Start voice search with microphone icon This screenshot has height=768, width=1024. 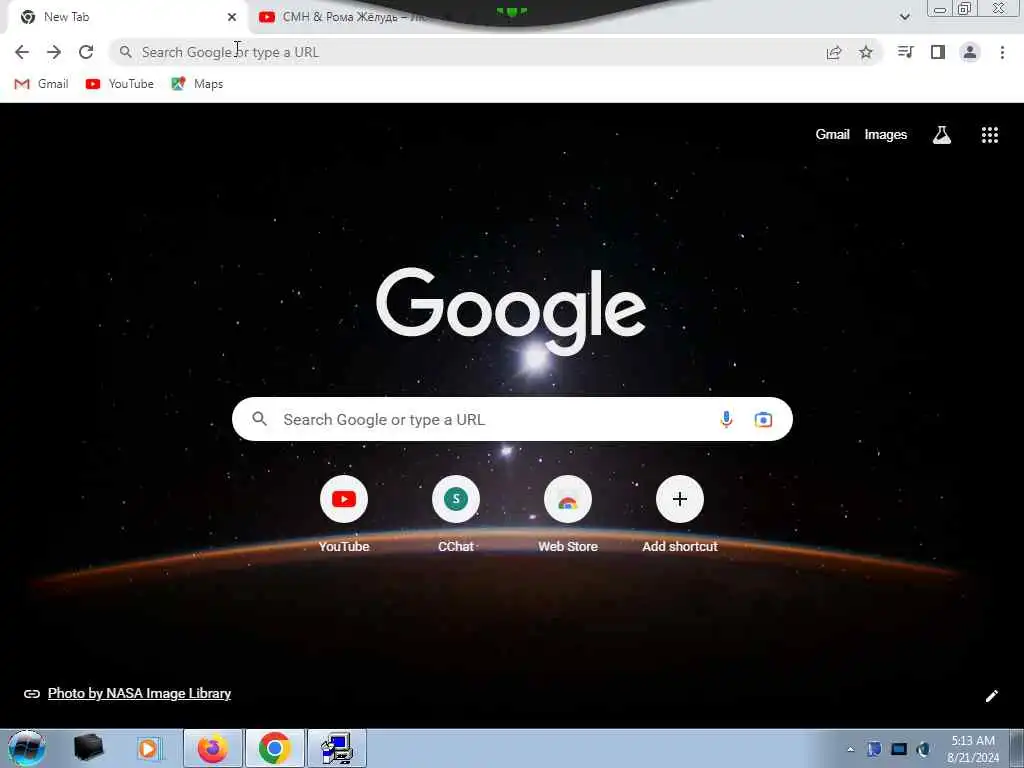[726, 419]
